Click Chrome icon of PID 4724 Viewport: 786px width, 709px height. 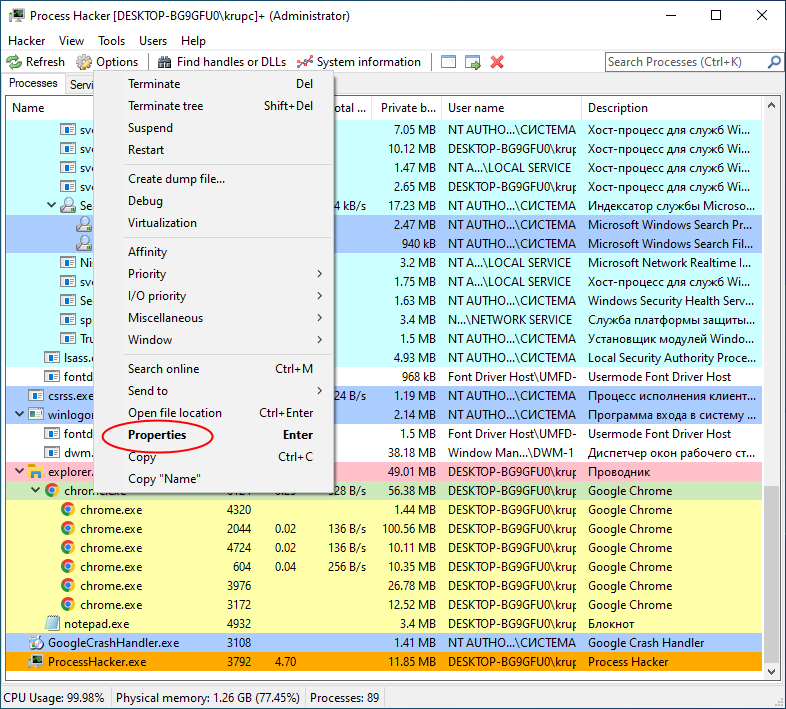click(68, 548)
